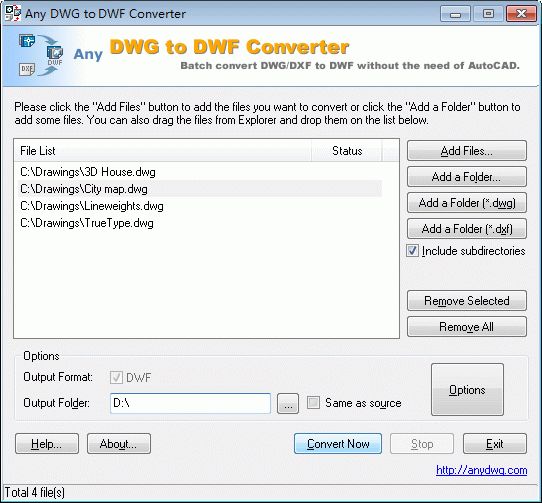The image size is (542, 503).
Task: Minimize the converter window
Action: click(x=455, y=14)
